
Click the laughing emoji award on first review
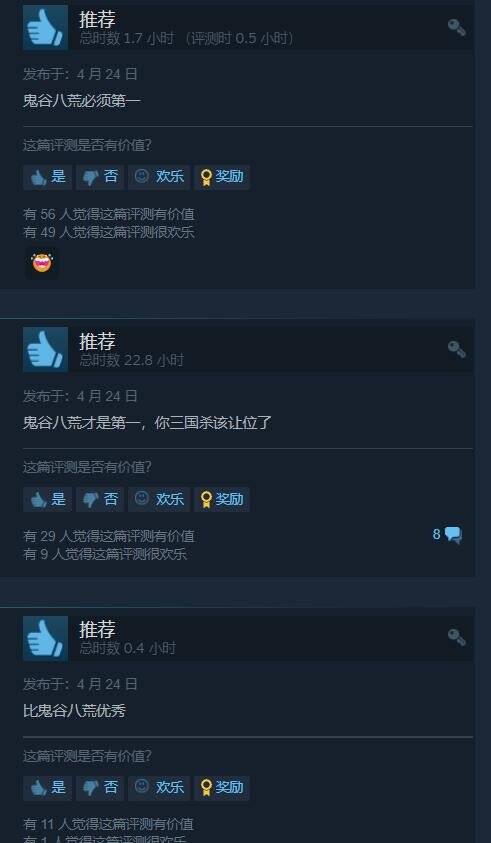(42, 263)
